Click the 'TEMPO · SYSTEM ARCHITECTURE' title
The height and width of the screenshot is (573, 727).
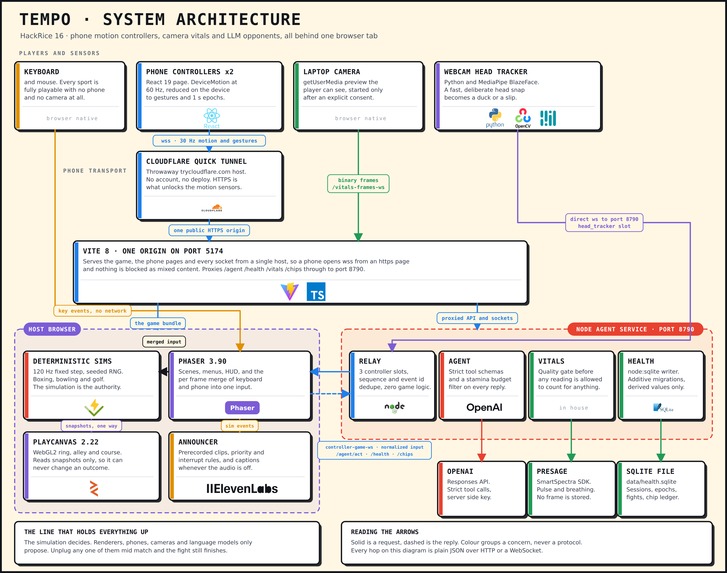tap(160, 19)
